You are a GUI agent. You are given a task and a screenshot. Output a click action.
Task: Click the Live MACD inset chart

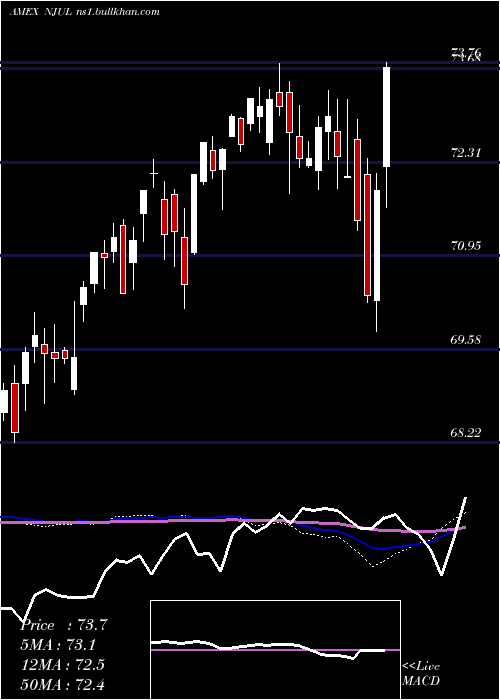tap(275, 650)
